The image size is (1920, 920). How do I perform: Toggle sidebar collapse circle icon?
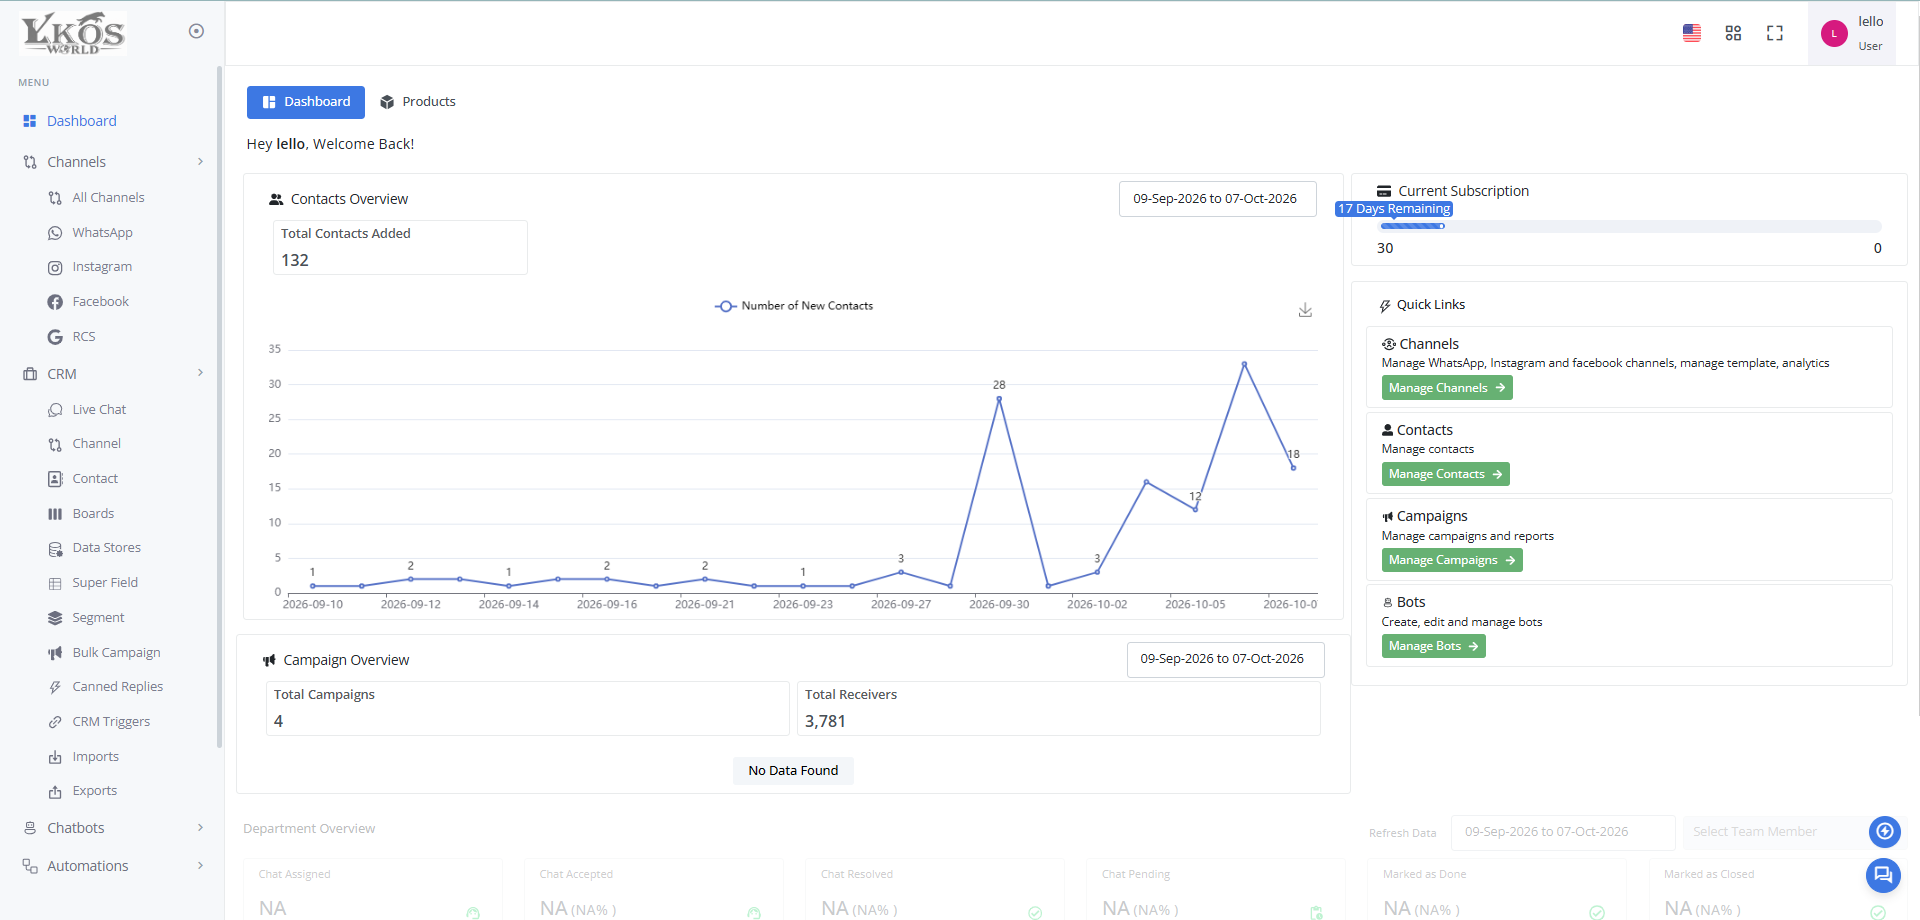pos(196,31)
